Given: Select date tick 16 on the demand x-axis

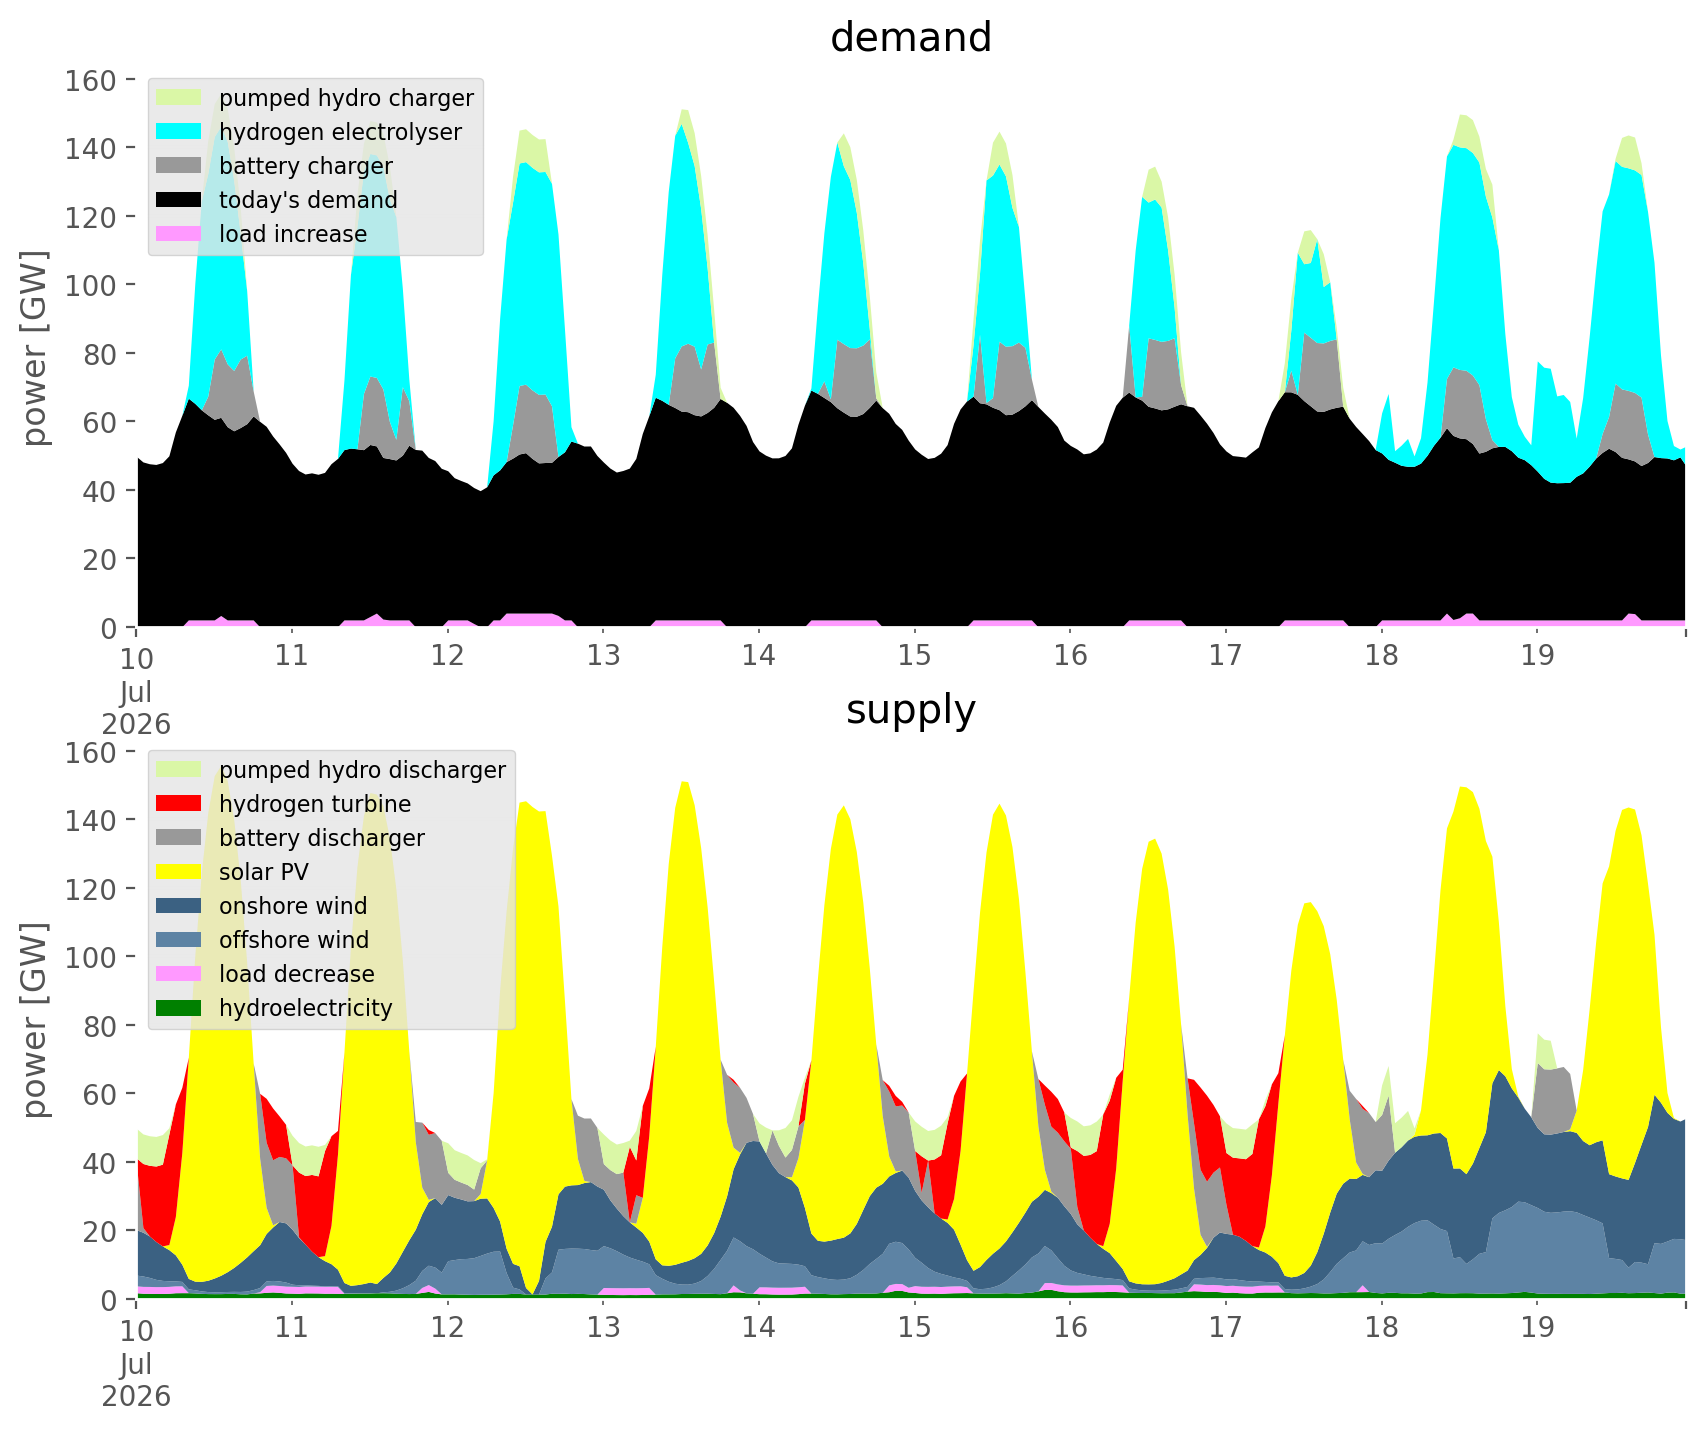Looking at the screenshot, I should click(x=1070, y=656).
